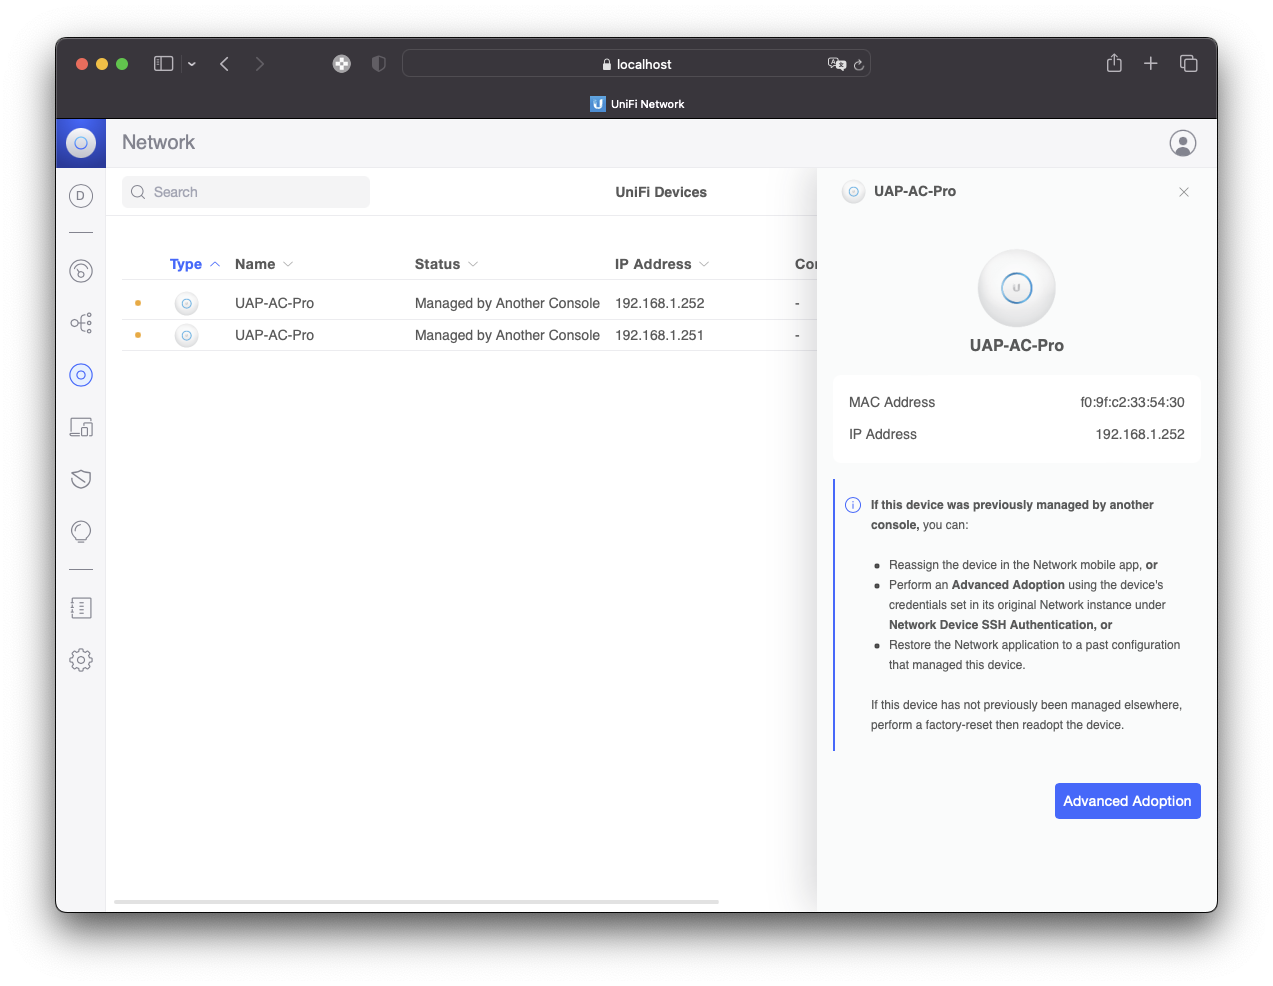Open the security shield sidebar icon
Viewport: 1273px width, 986px height.
tap(81, 479)
